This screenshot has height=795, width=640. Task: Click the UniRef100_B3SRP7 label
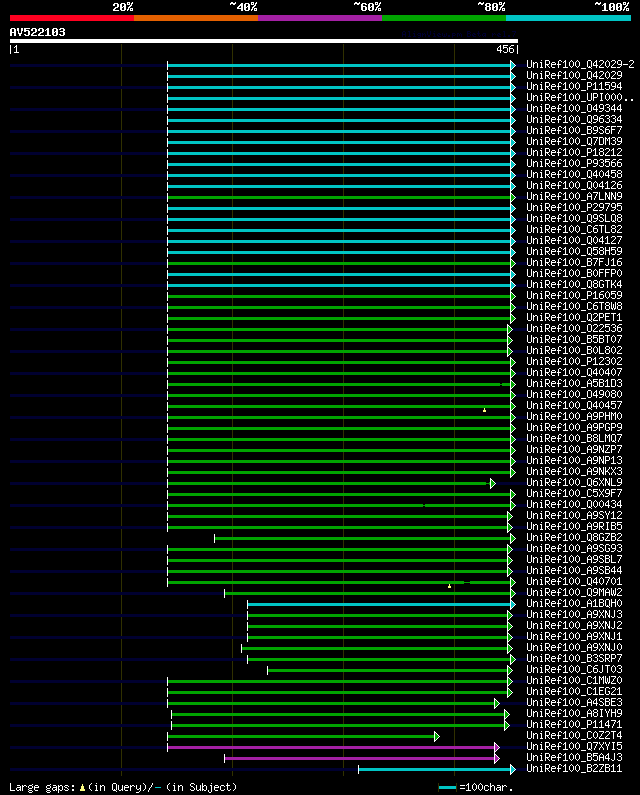(574, 659)
